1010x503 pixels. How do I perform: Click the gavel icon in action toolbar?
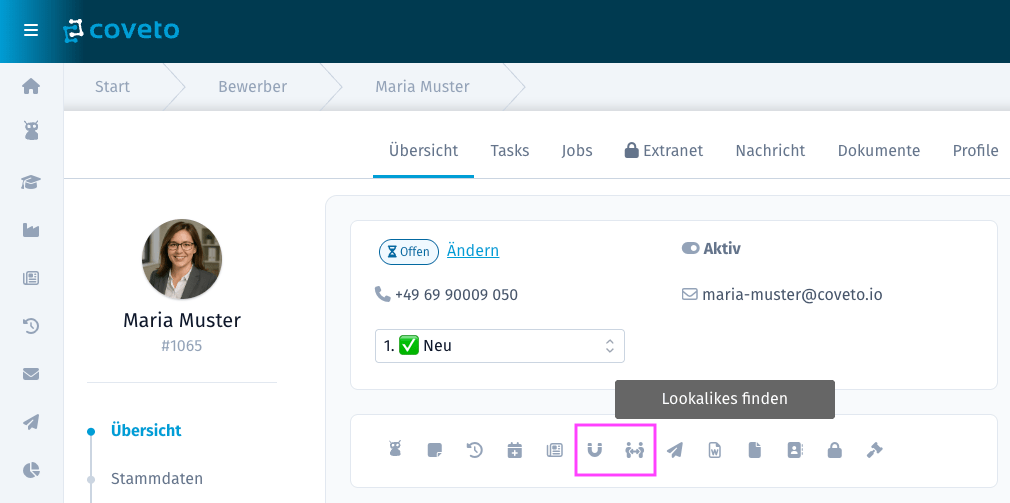pos(875,450)
